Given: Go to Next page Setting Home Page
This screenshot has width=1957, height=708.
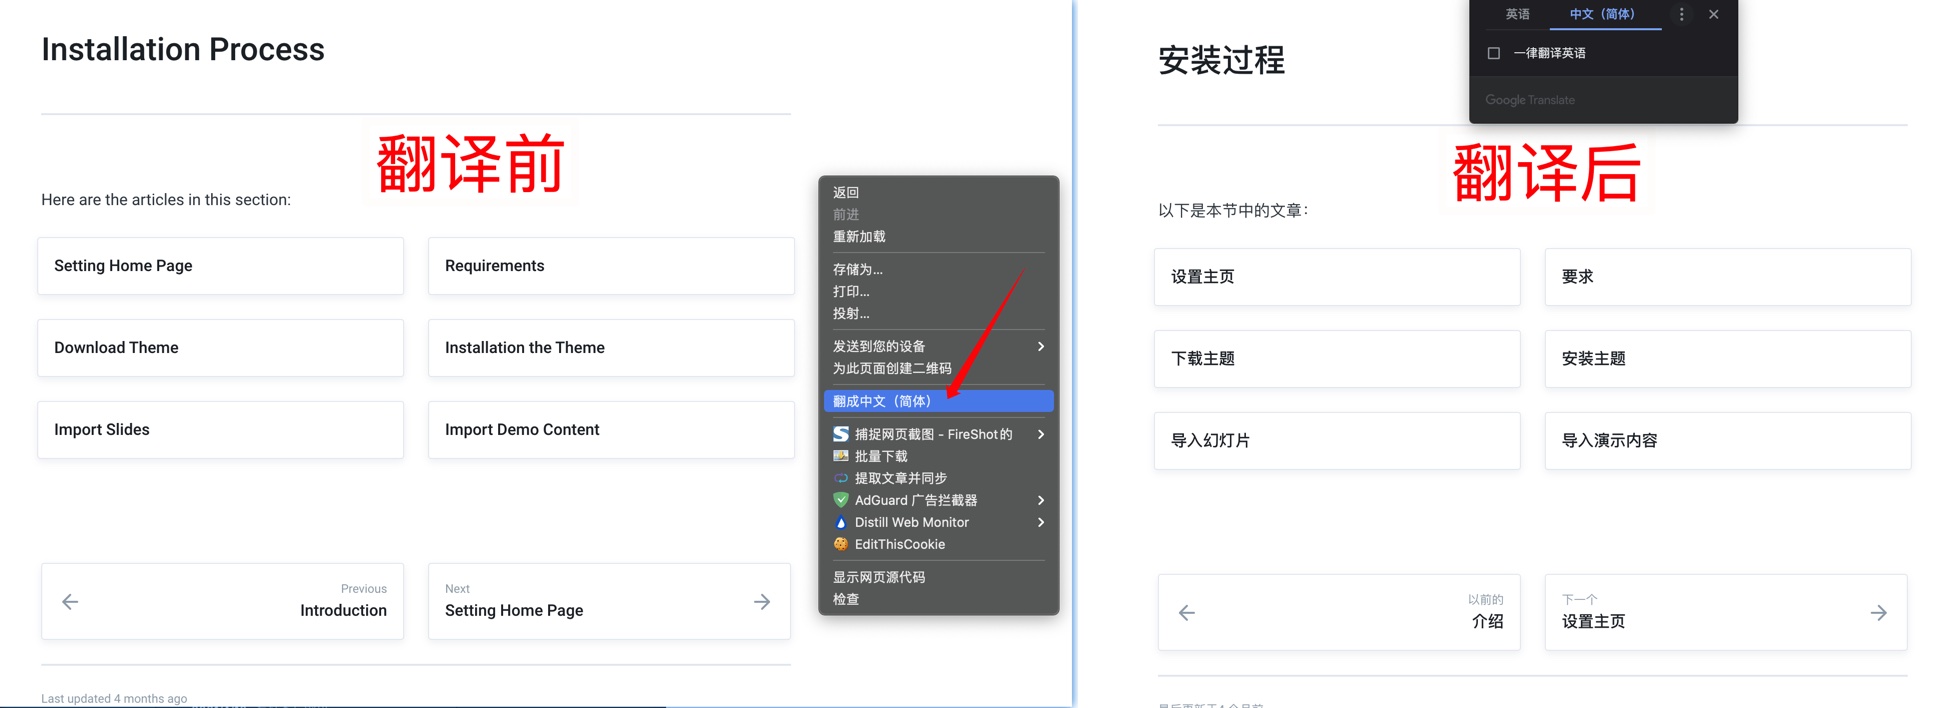Looking at the screenshot, I should click(610, 601).
